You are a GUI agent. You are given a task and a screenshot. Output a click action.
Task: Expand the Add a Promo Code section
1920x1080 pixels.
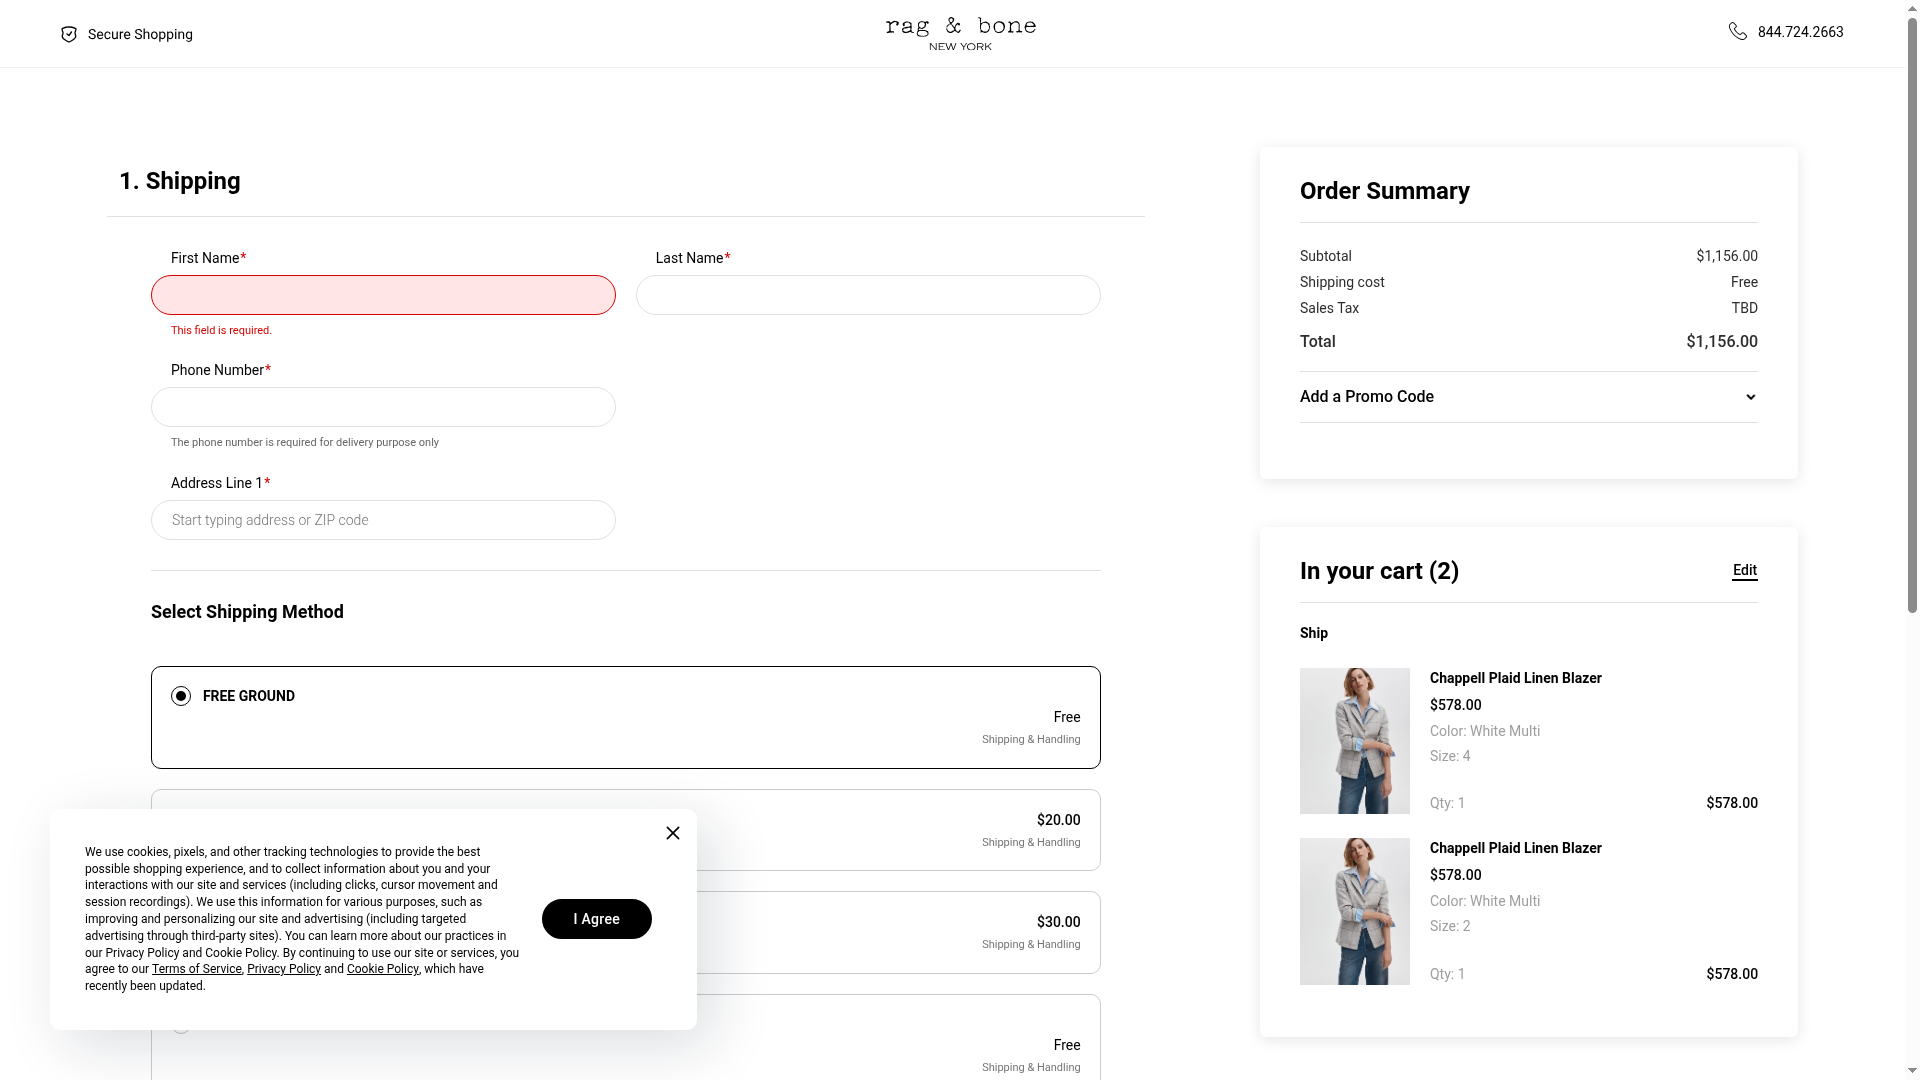click(1367, 397)
